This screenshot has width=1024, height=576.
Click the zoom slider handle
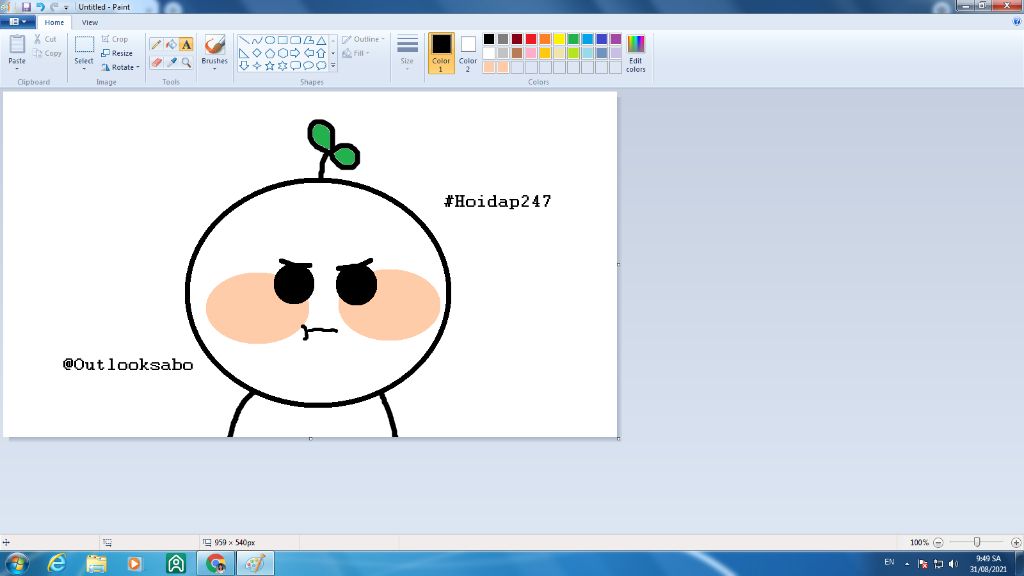tap(977, 542)
